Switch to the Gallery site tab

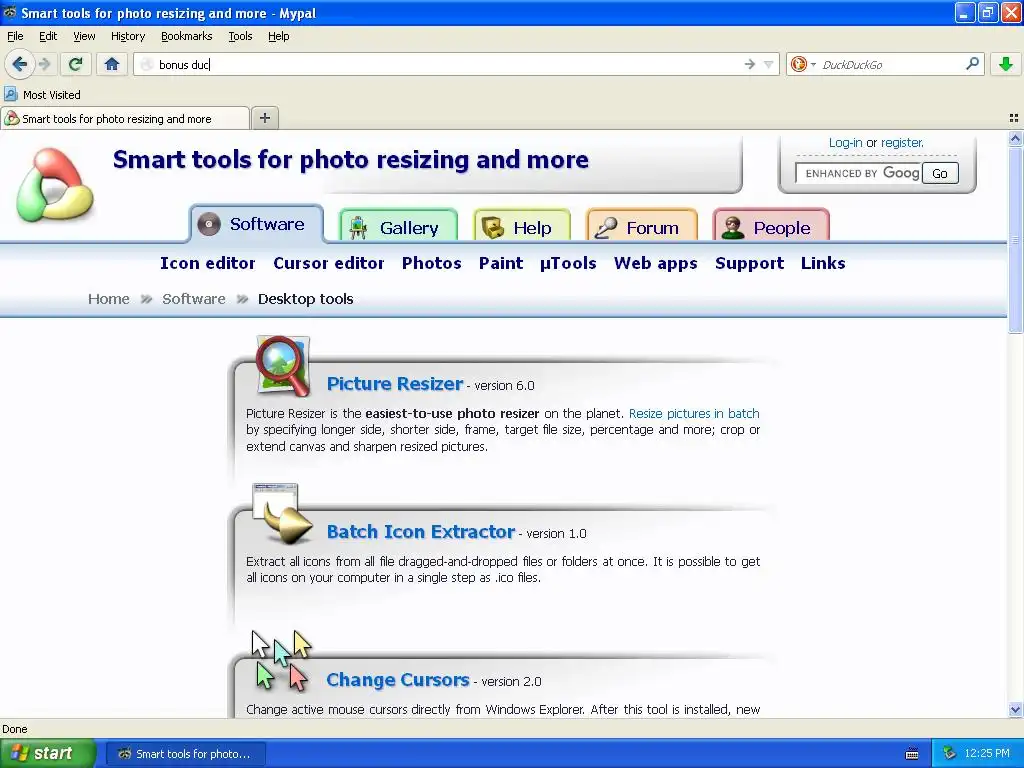pyautogui.click(x=398, y=226)
